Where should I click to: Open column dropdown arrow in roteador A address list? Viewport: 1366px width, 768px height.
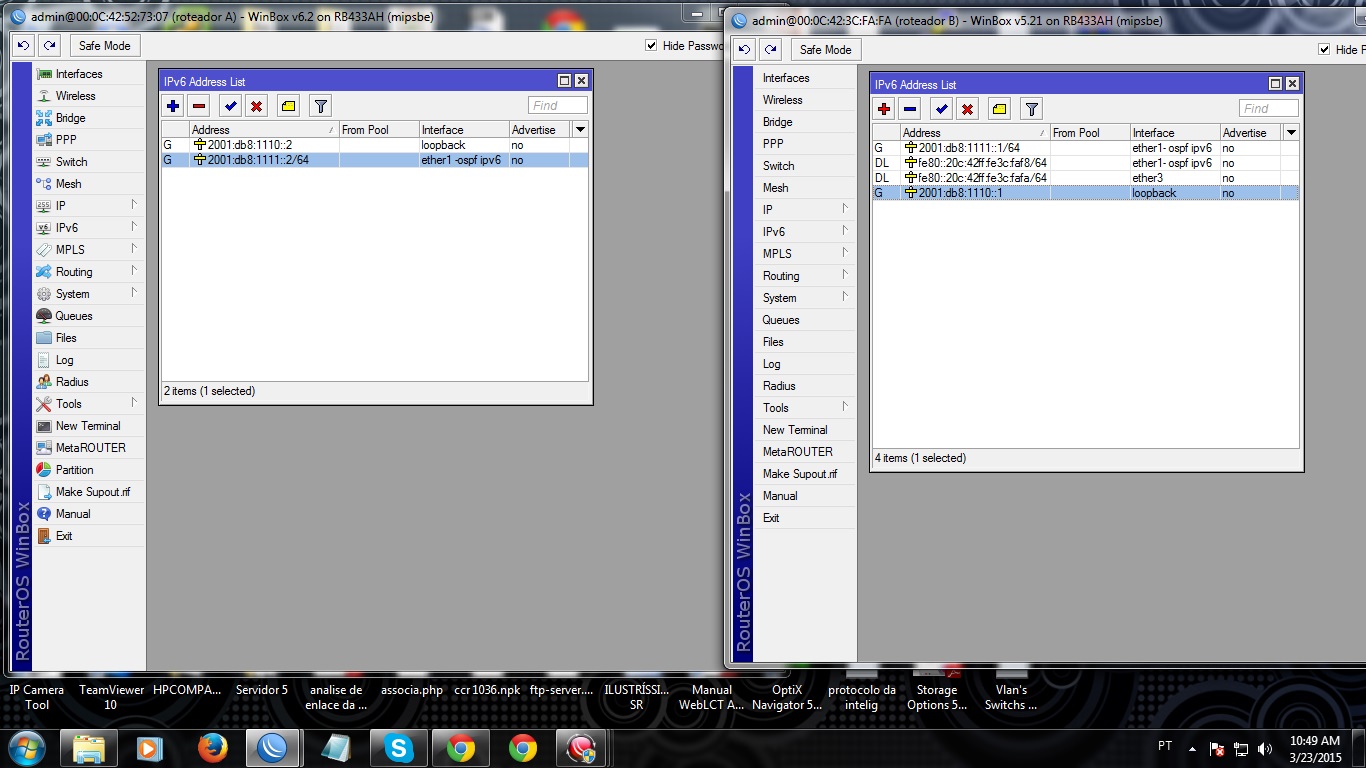pos(580,130)
